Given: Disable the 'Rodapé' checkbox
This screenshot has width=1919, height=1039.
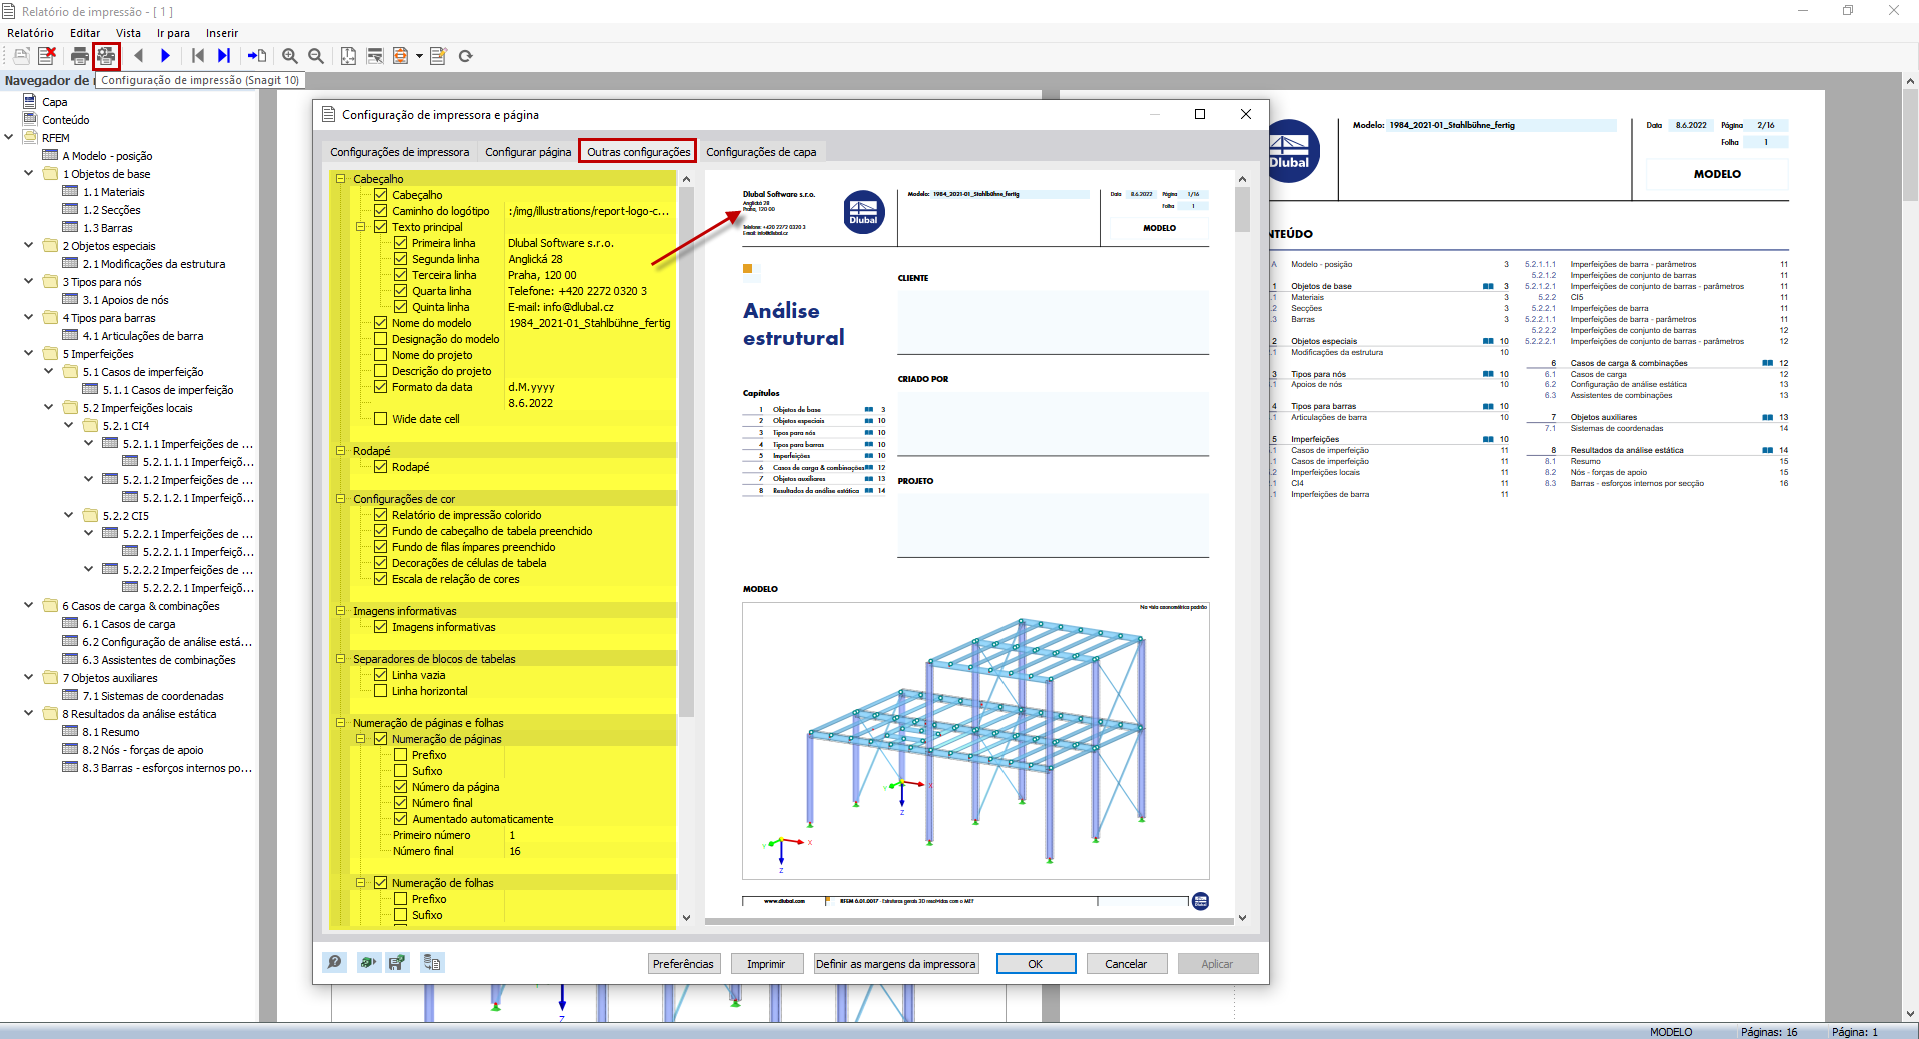Looking at the screenshot, I should click(381, 466).
